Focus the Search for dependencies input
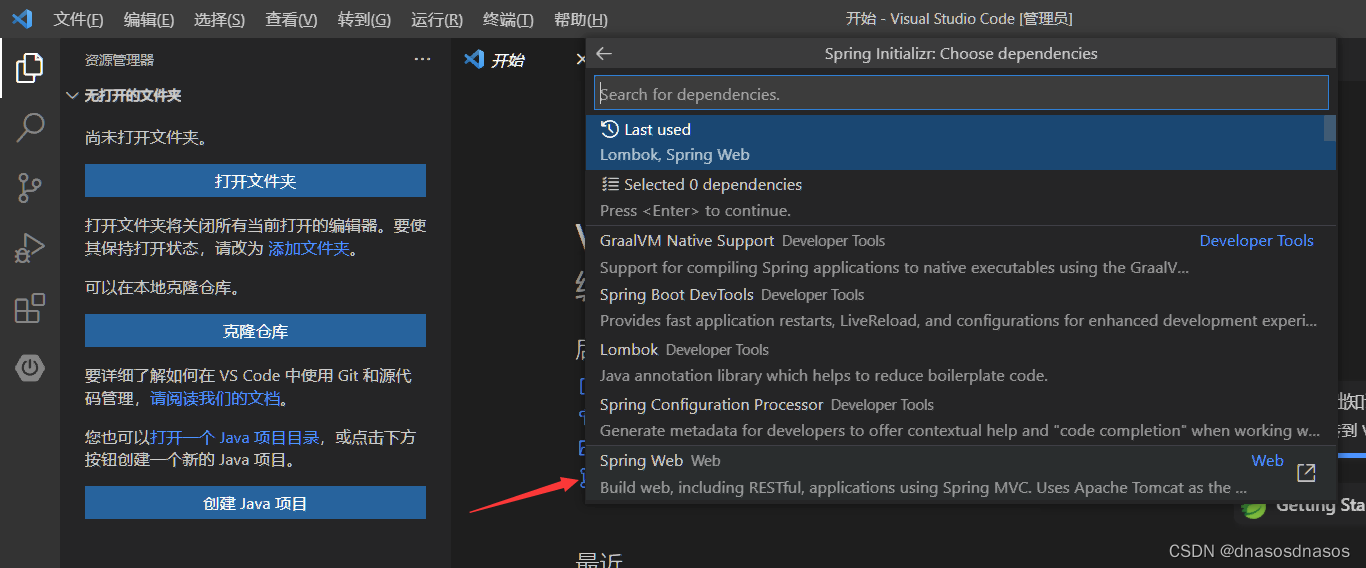Screen dimensions: 1366x568 961,94
